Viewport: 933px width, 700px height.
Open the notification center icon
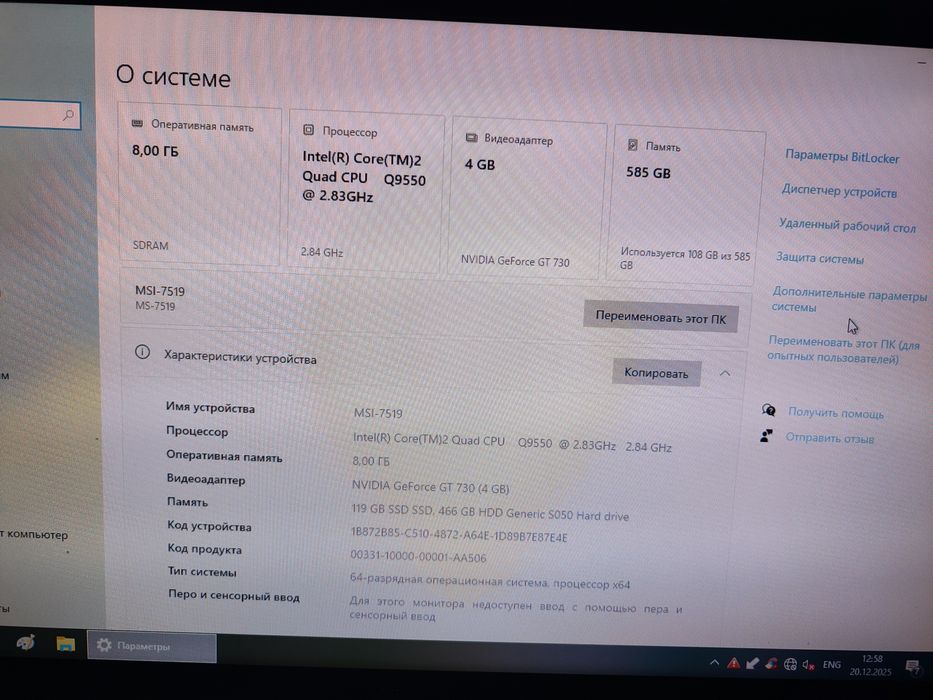[912, 666]
